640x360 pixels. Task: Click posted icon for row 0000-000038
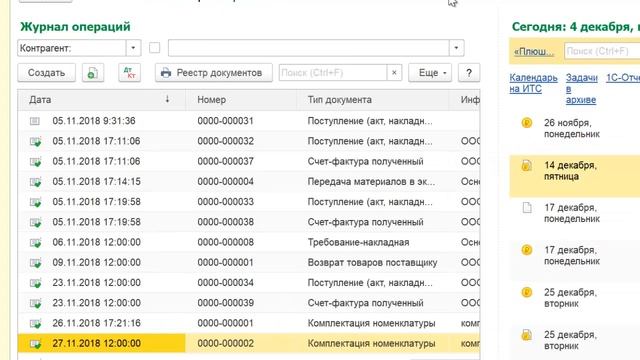click(x=36, y=222)
